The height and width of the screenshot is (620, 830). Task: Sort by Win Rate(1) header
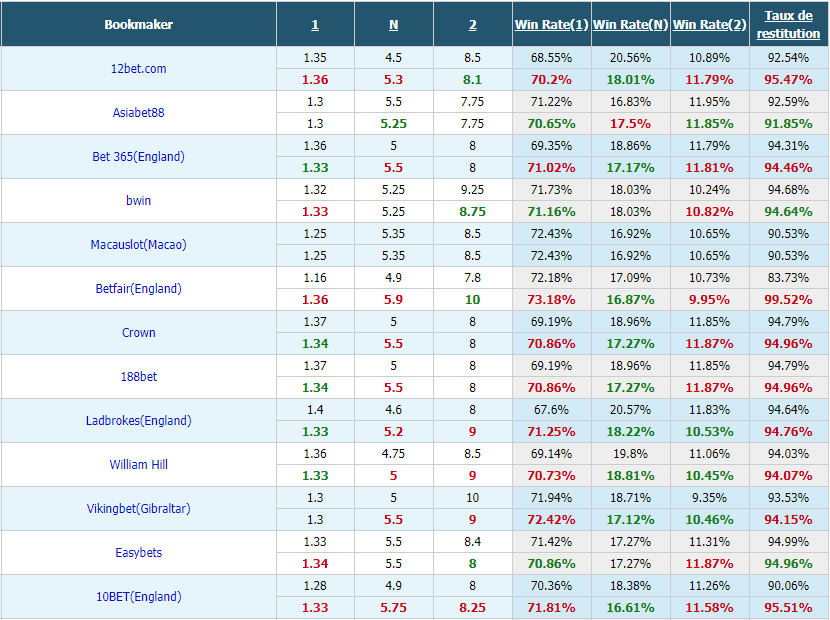click(x=552, y=25)
